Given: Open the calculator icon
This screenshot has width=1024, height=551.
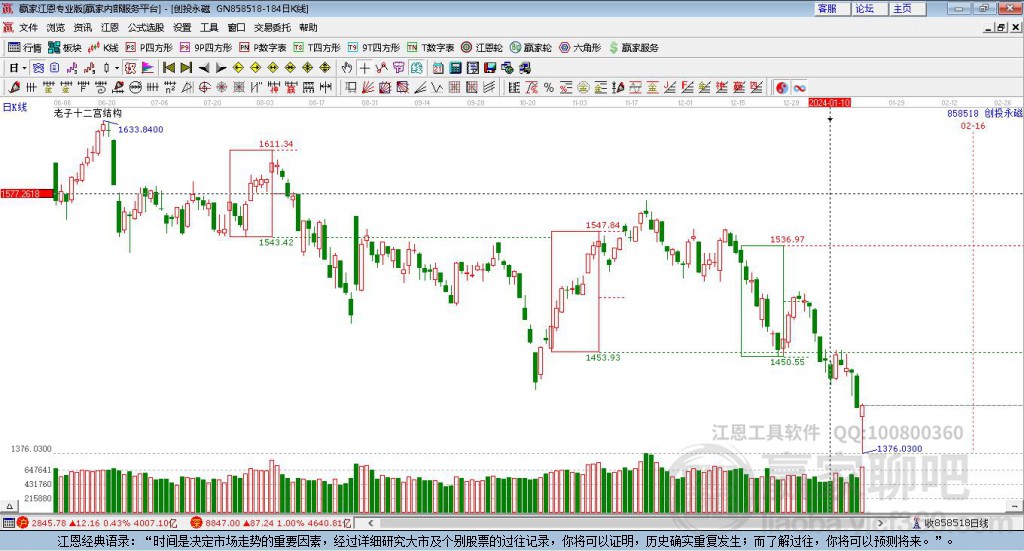Looking at the screenshot, I should pos(455,68).
